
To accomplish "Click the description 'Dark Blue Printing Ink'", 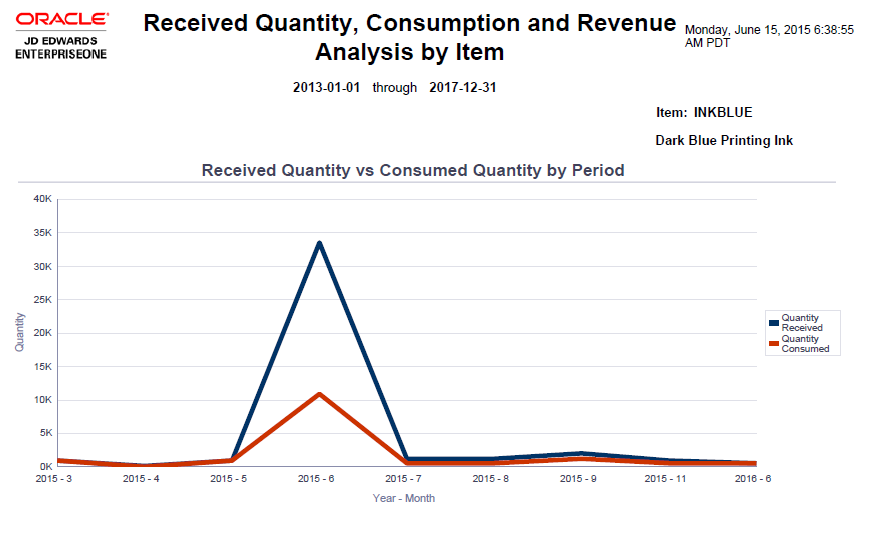I will tap(724, 140).
